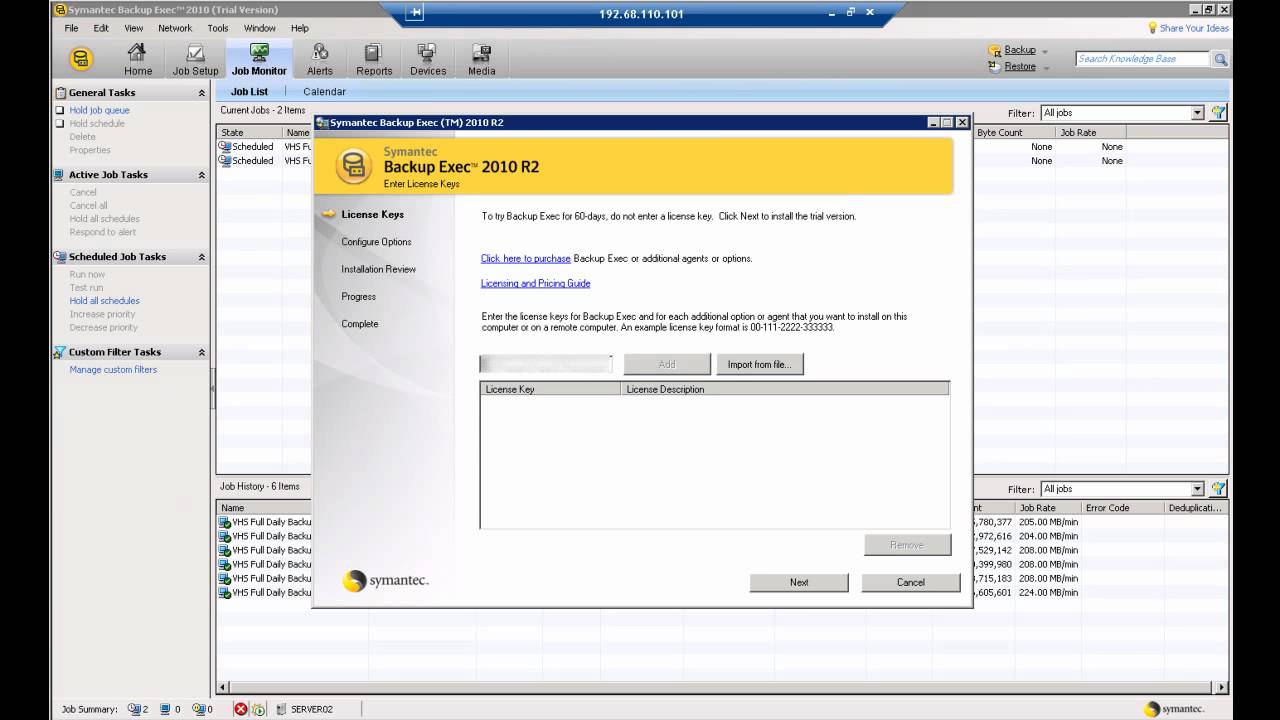Click the State column header in current jobs
The image size is (1280, 720).
tap(249, 132)
